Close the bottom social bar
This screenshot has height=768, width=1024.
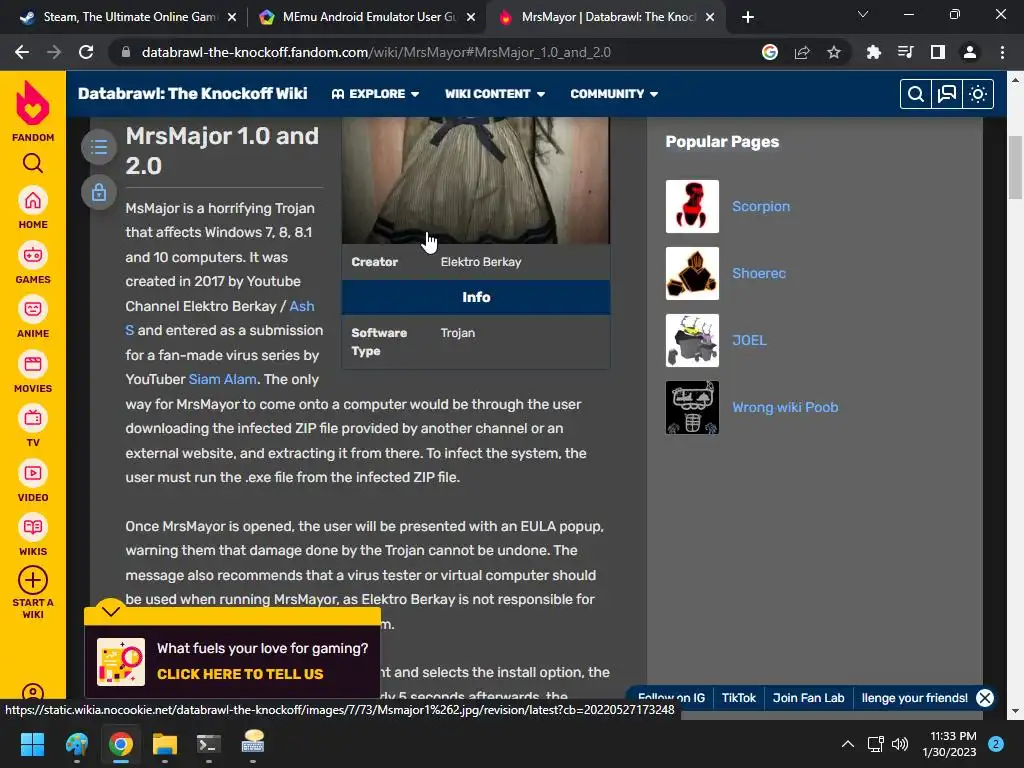pos(985,698)
